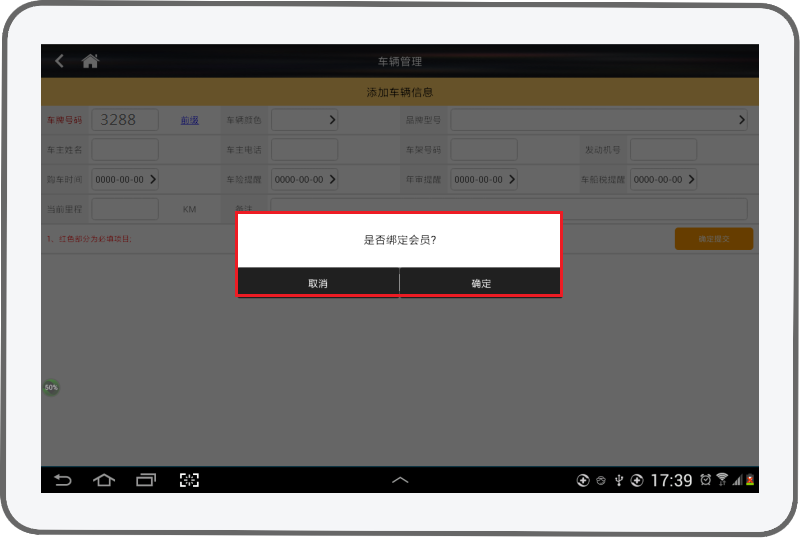The width and height of the screenshot is (800, 538).
Task: Open the 年审提醒 date picker
Action: tap(484, 180)
